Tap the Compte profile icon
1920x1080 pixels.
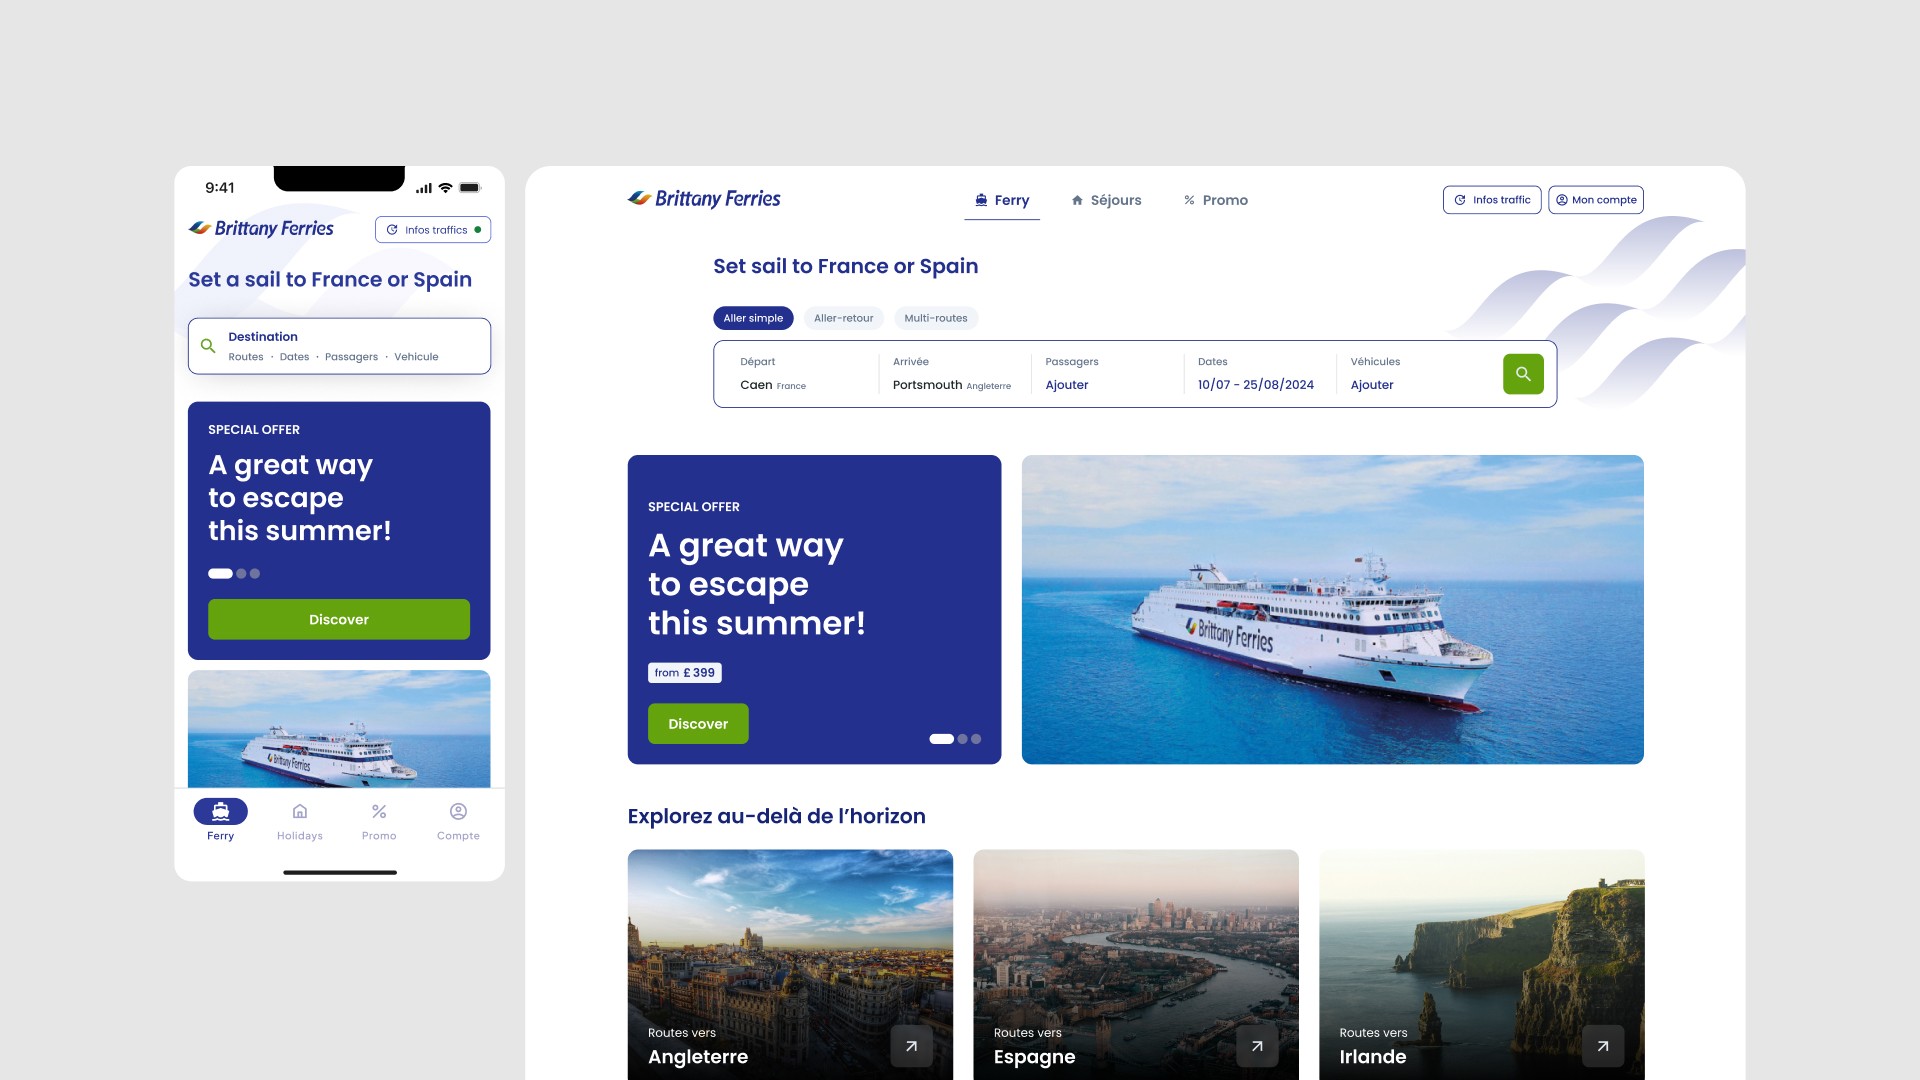point(458,811)
